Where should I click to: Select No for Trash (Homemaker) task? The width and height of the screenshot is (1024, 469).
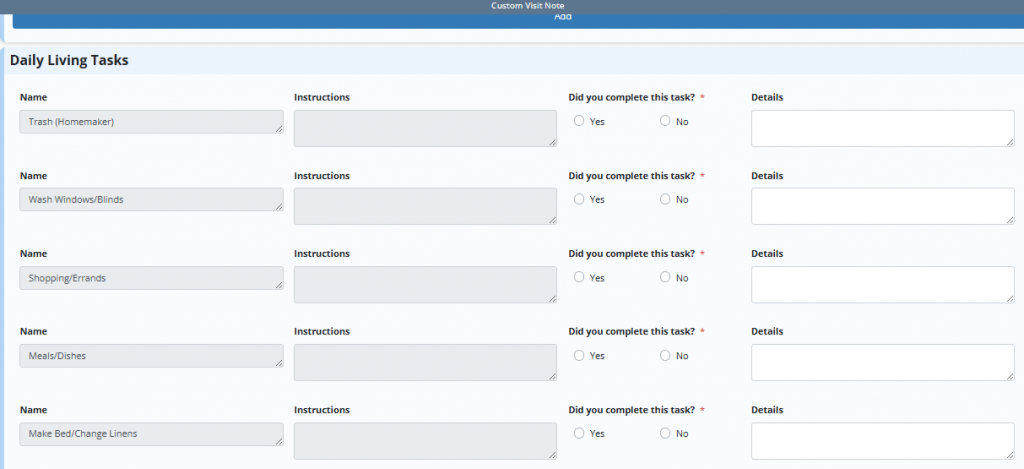tap(665, 121)
